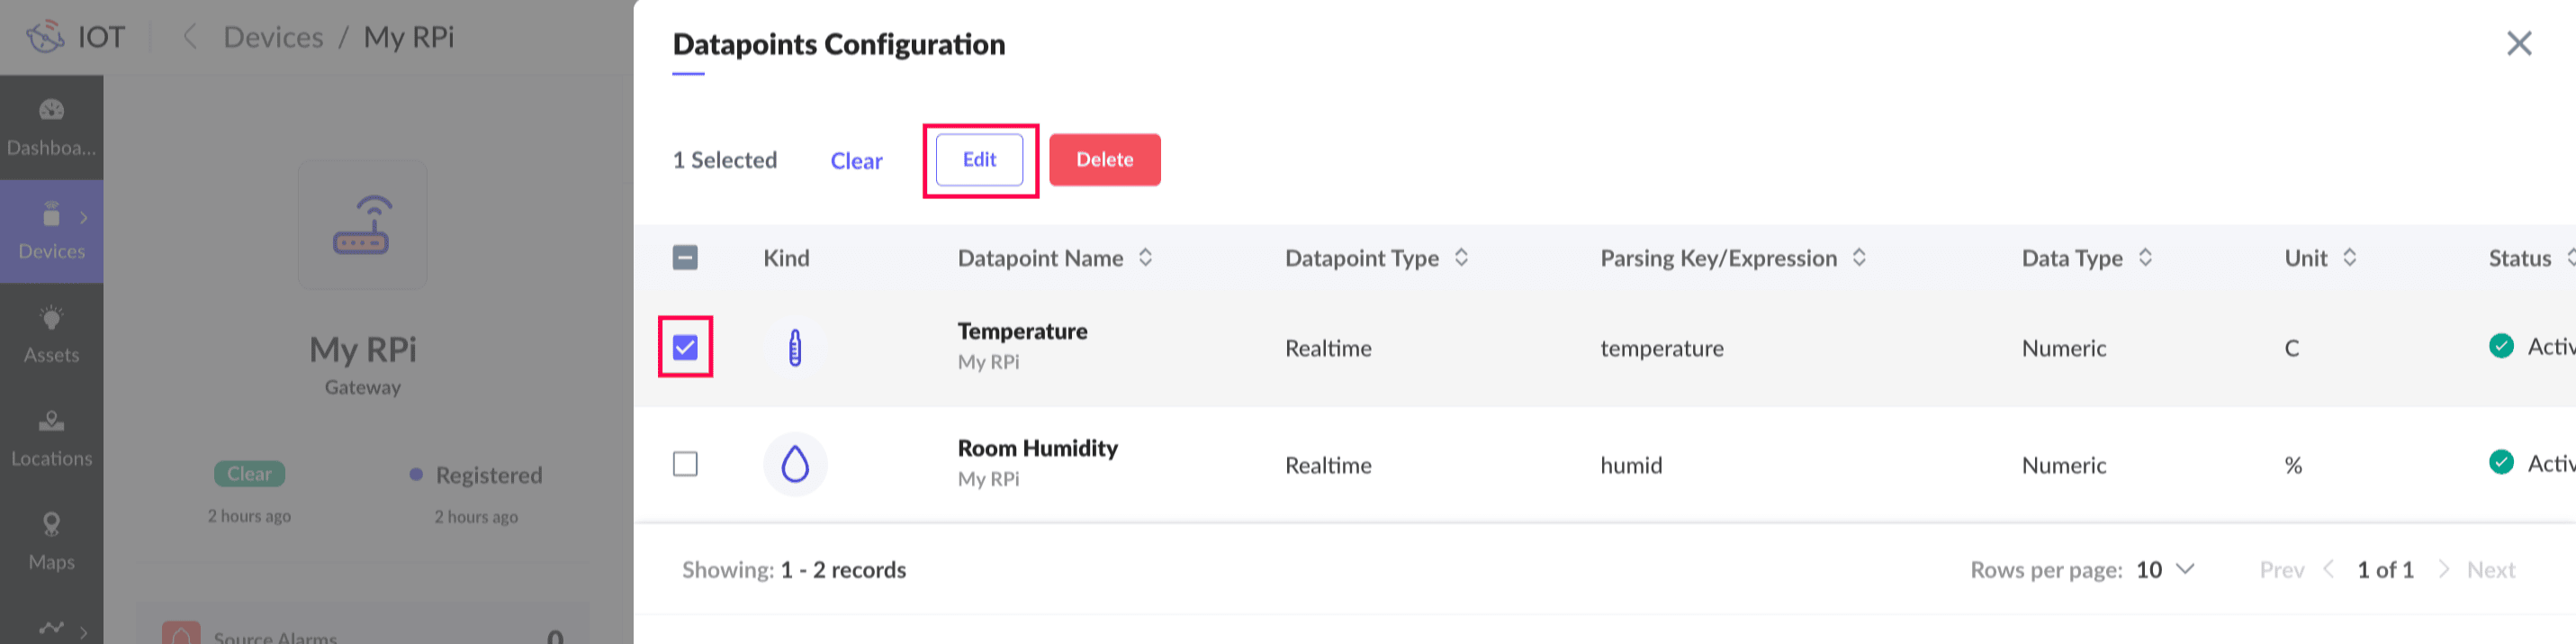Image resolution: width=2576 pixels, height=644 pixels.
Task: Open Maps from the sidebar
Action: click(51, 541)
